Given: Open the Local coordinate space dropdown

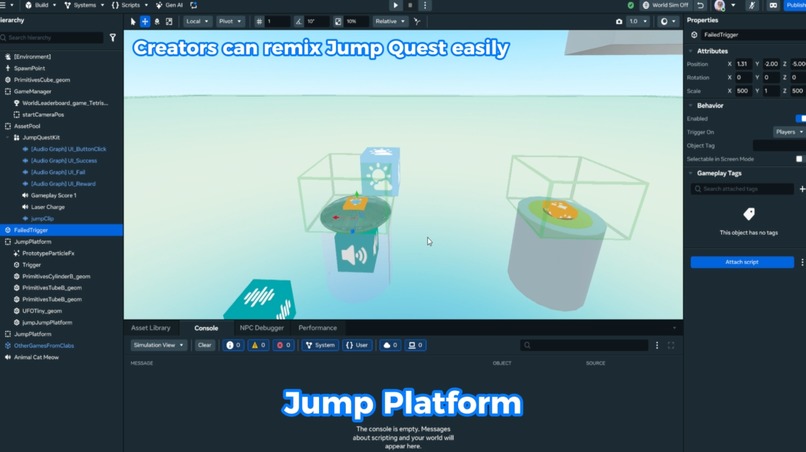Looking at the screenshot, I should click(197, 22).
